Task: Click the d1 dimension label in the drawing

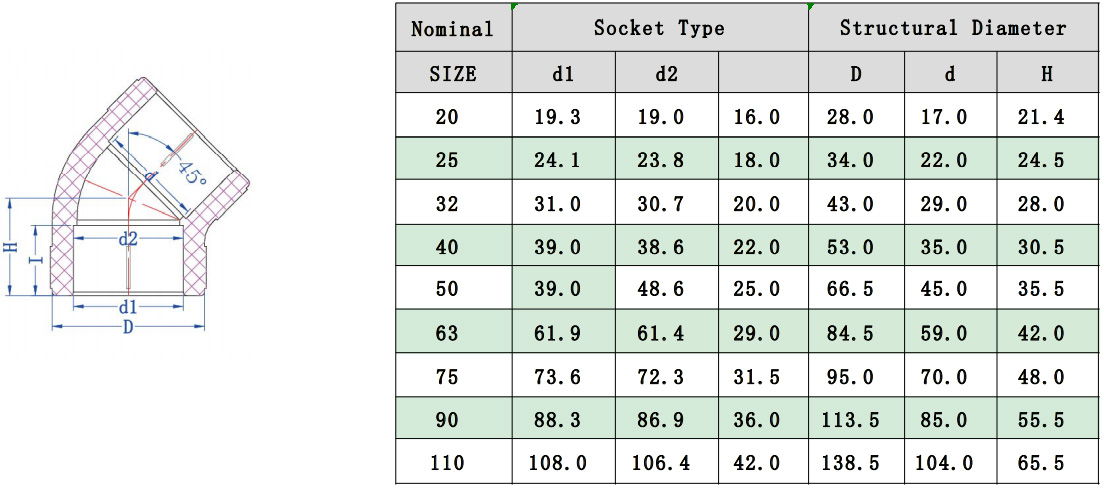Action: [128, 306]
